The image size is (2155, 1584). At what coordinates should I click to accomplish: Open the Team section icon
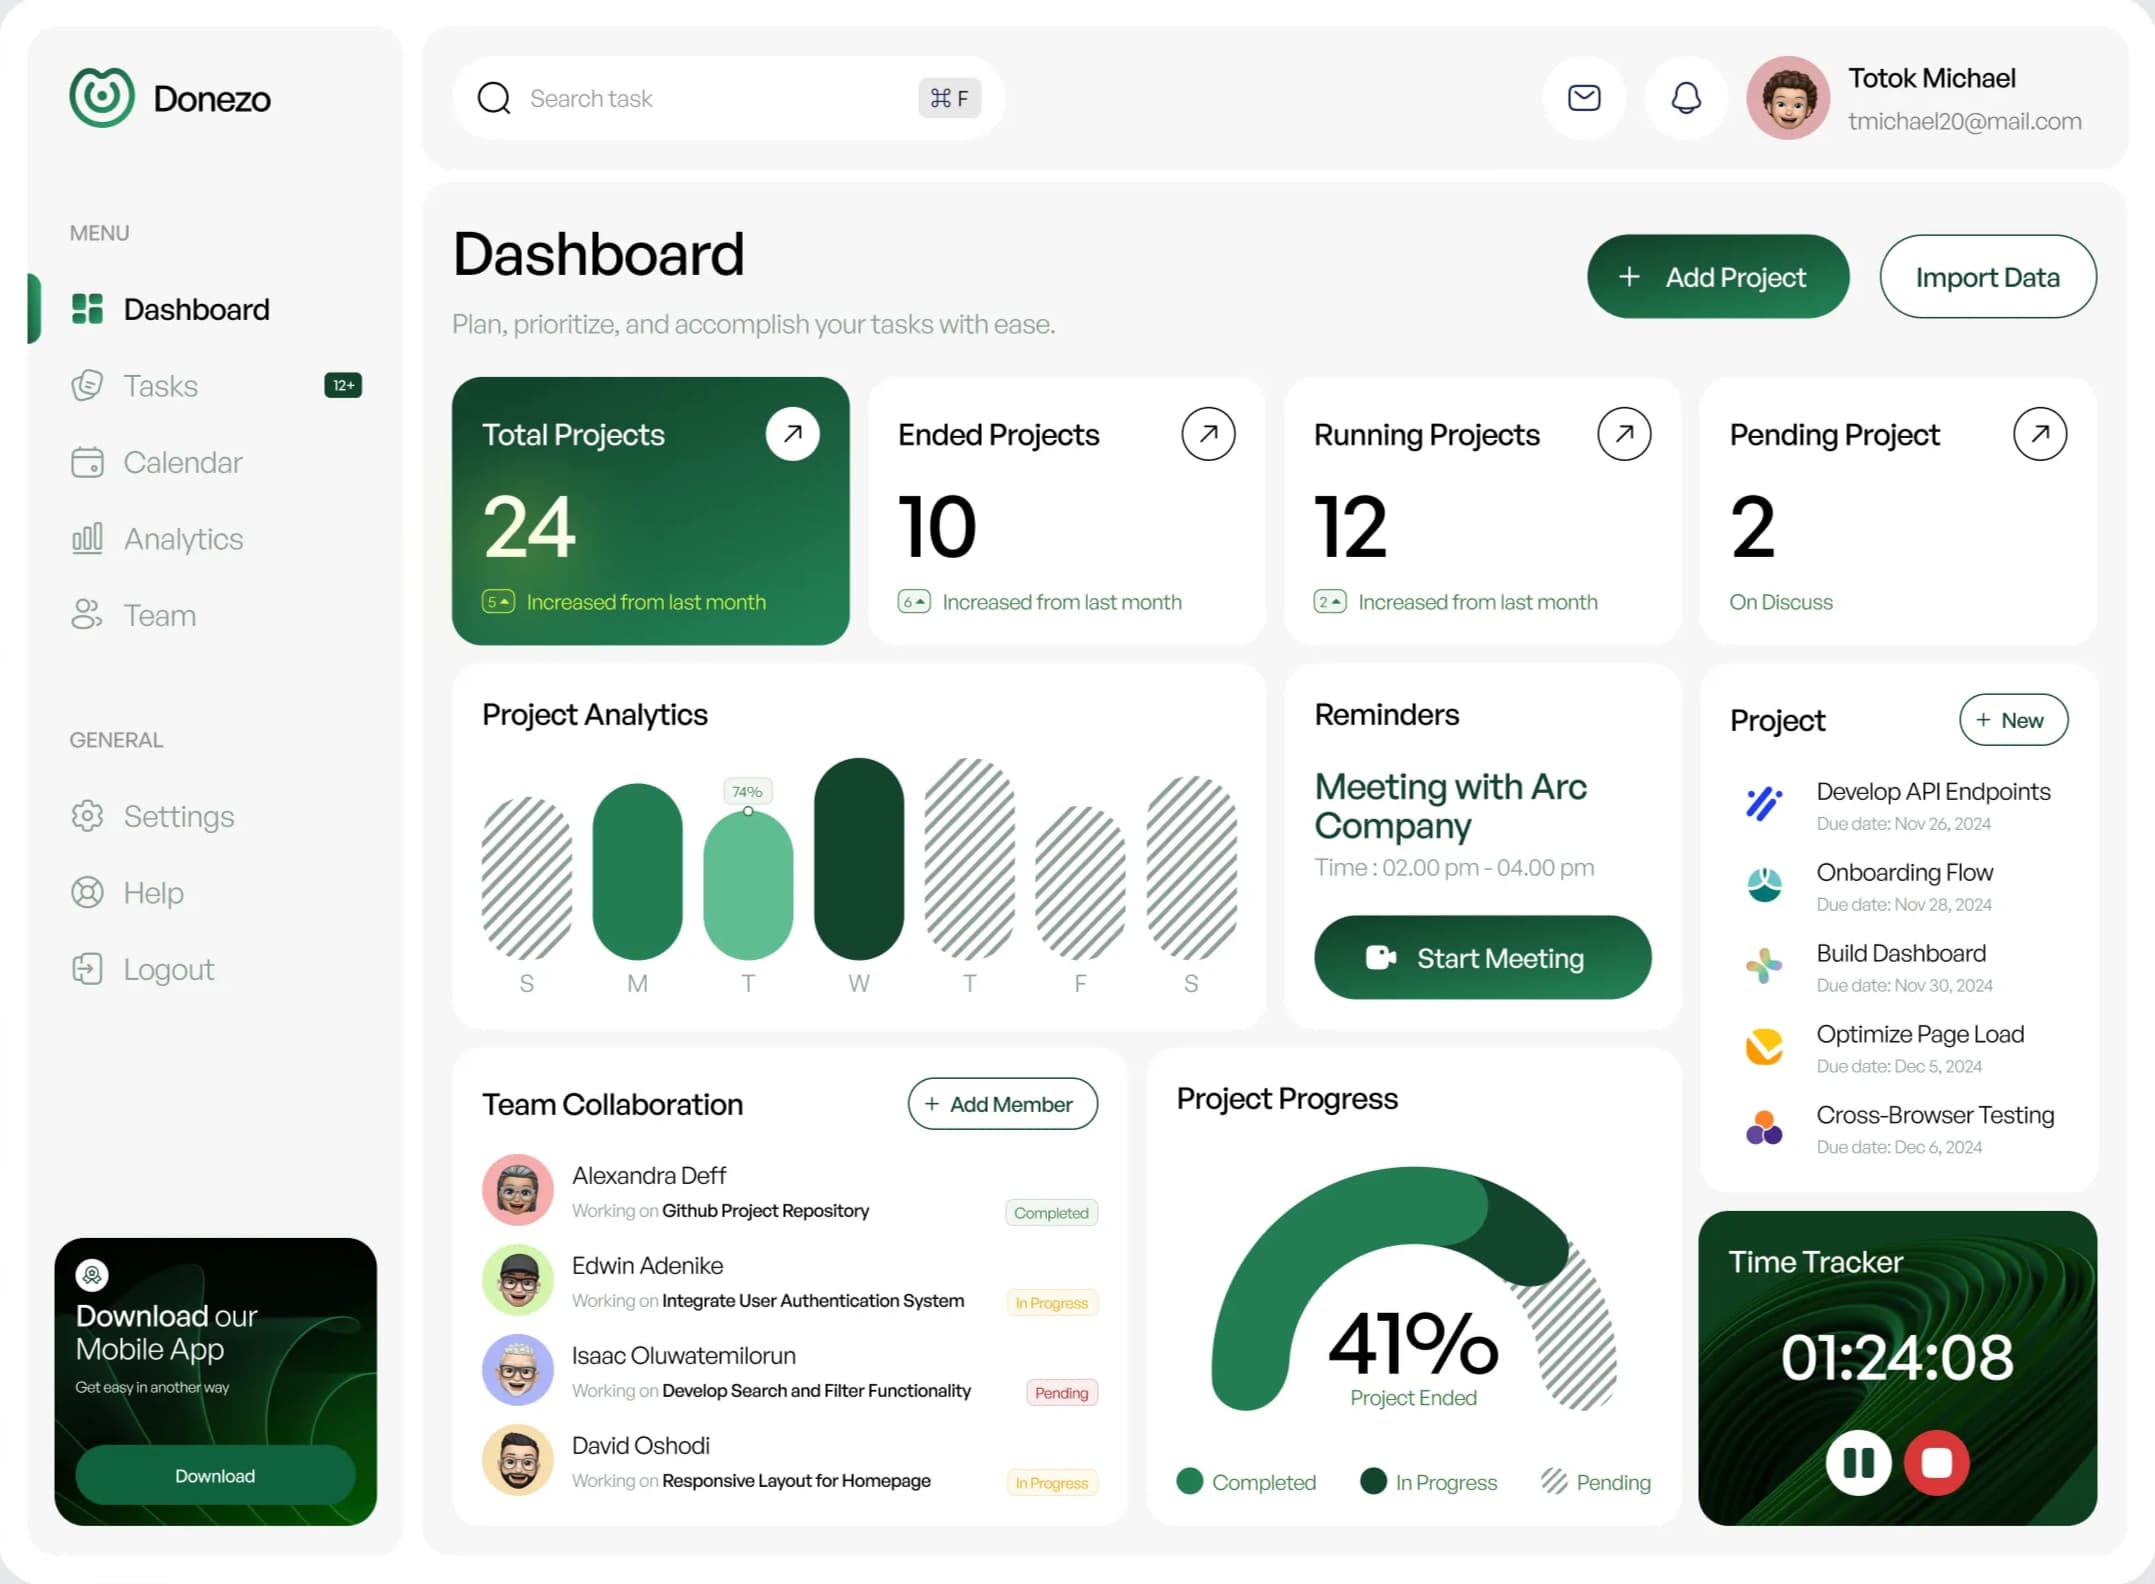[x=89, y=615]
